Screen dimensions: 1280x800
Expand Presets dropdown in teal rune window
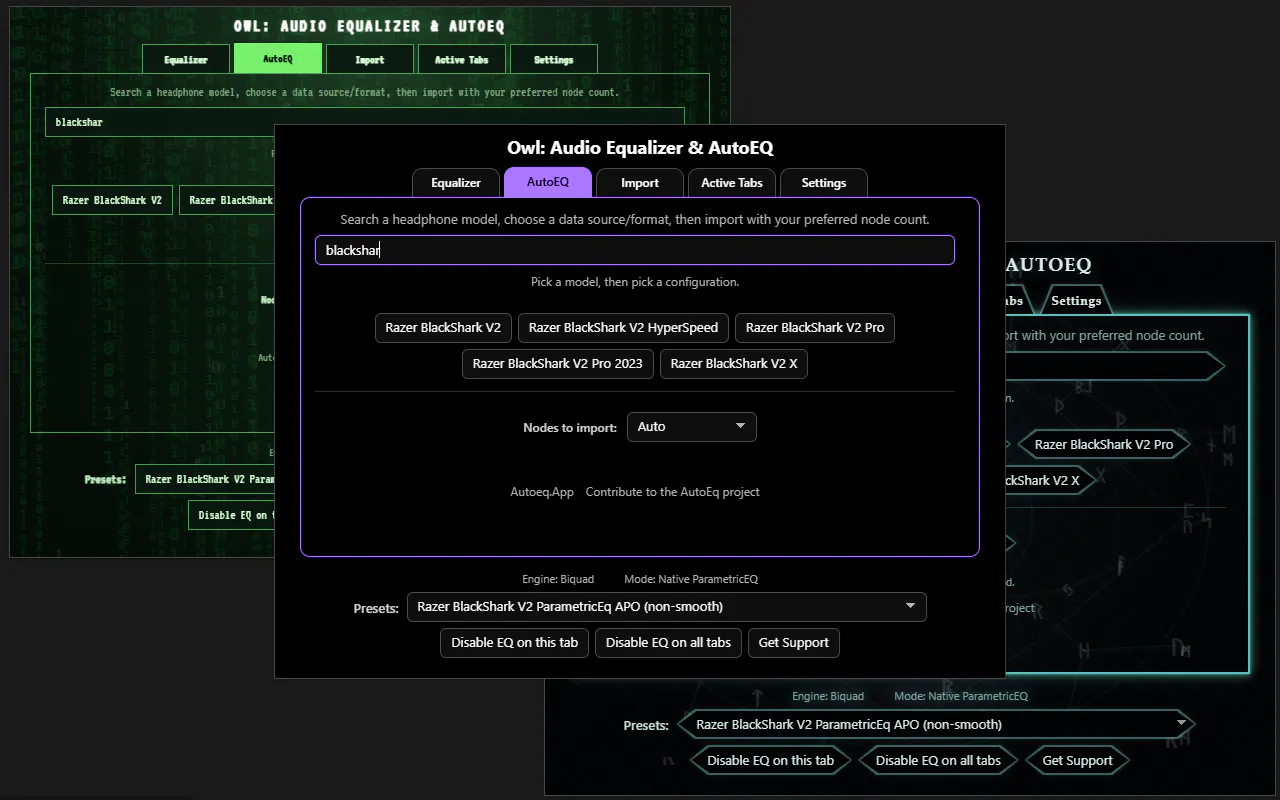[936, 724]
